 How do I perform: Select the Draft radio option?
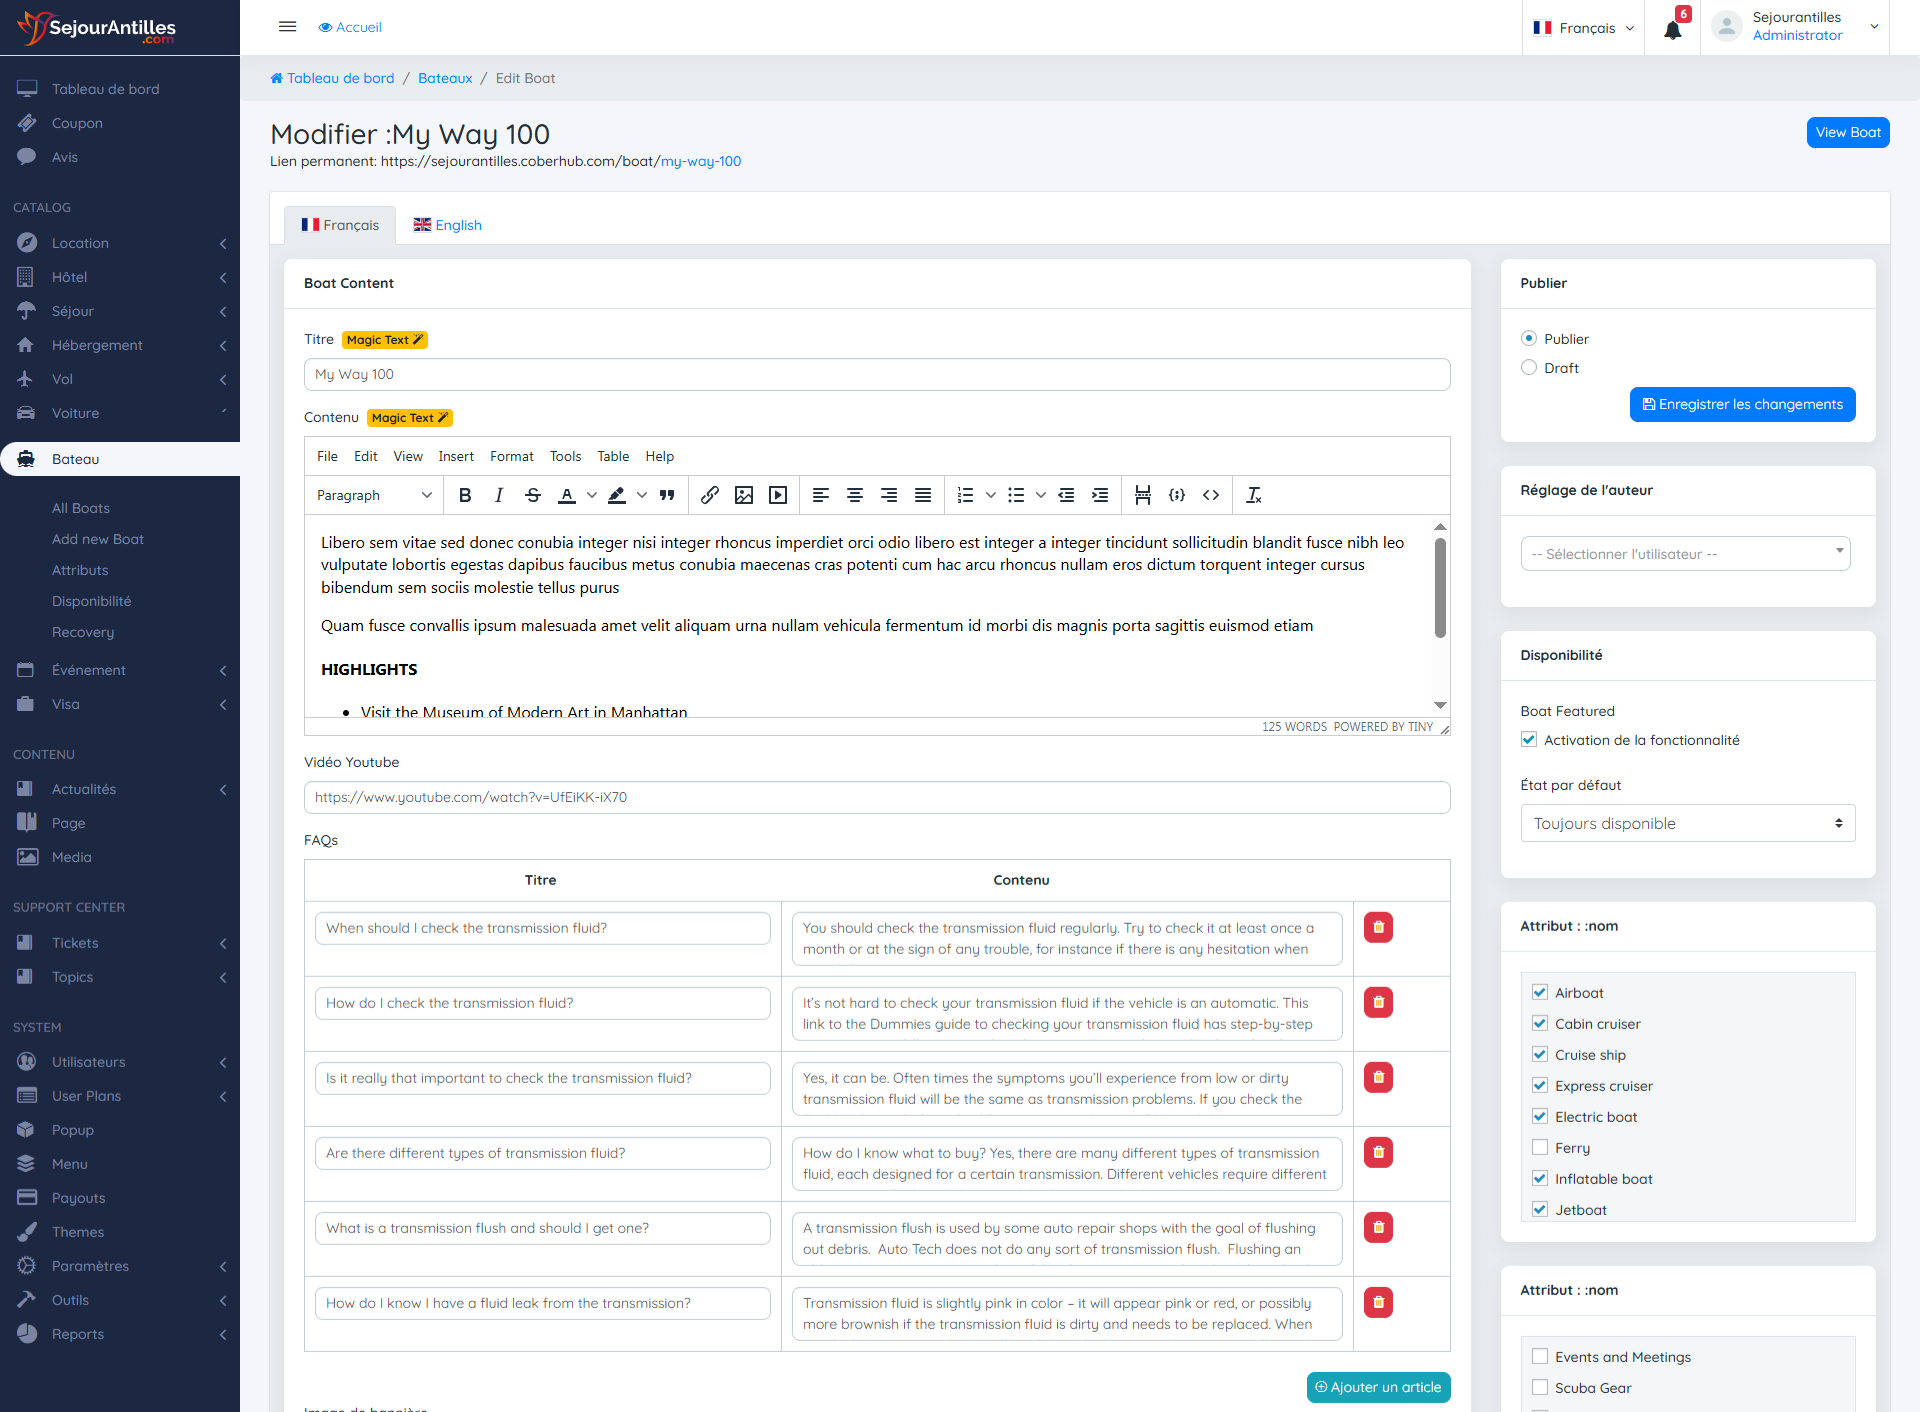(1529, 368)
